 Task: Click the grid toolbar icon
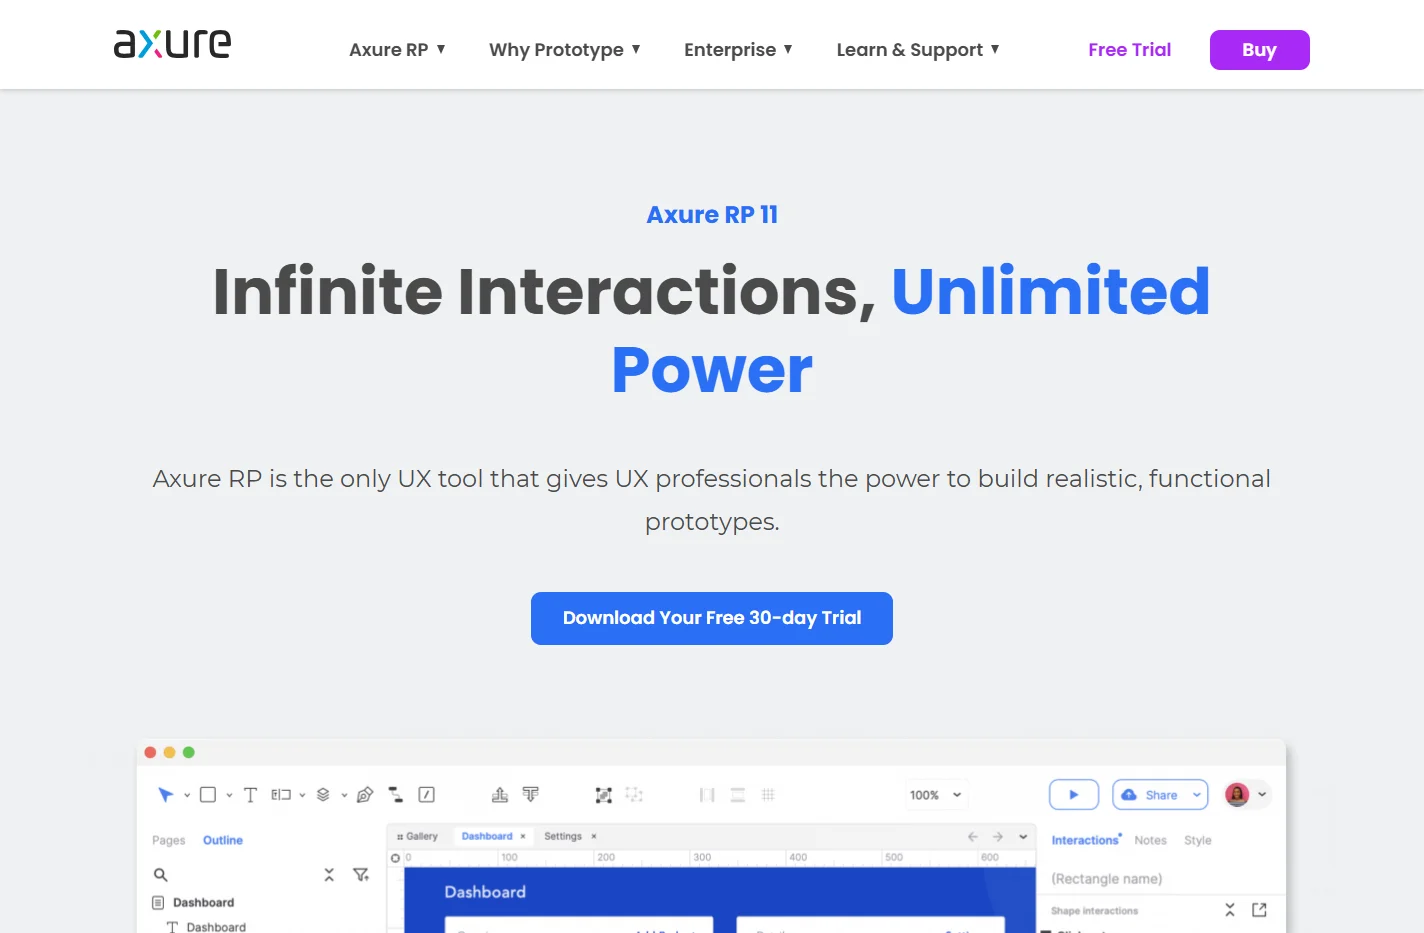click(x=768, y=795)
